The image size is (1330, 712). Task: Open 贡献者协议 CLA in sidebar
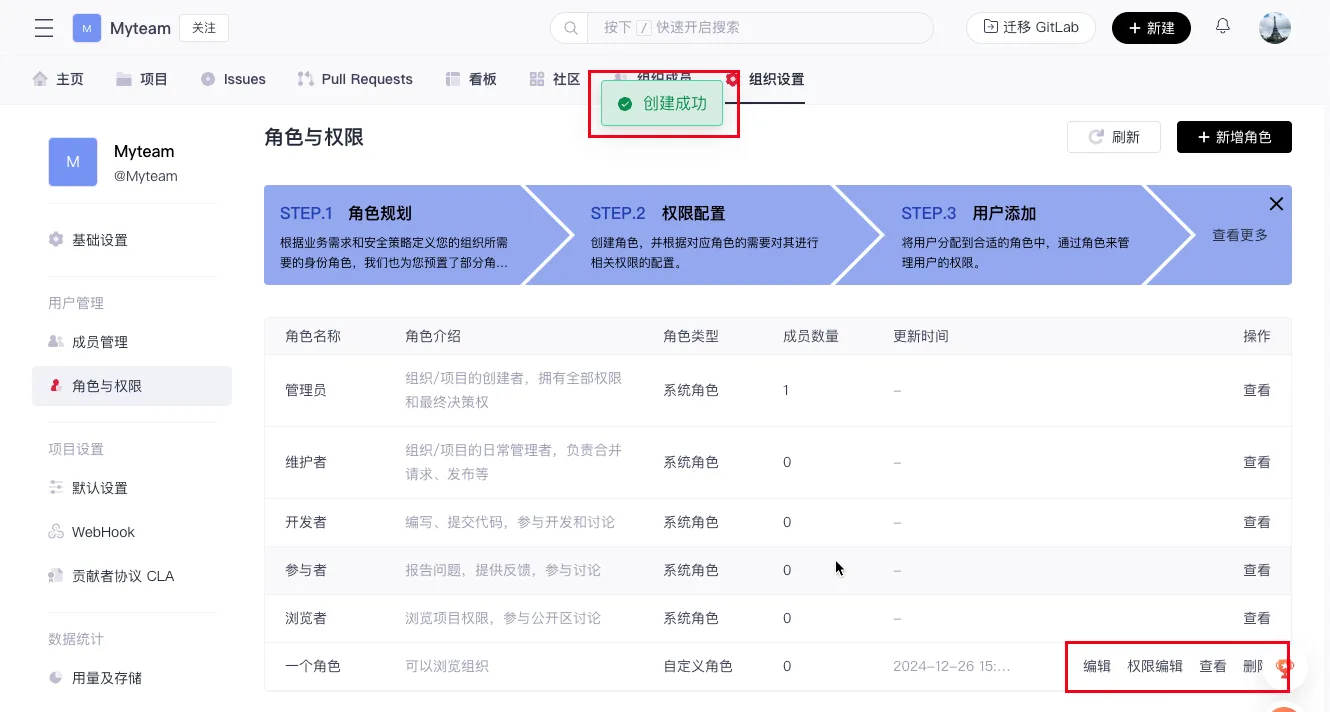(x=122, y=576)
